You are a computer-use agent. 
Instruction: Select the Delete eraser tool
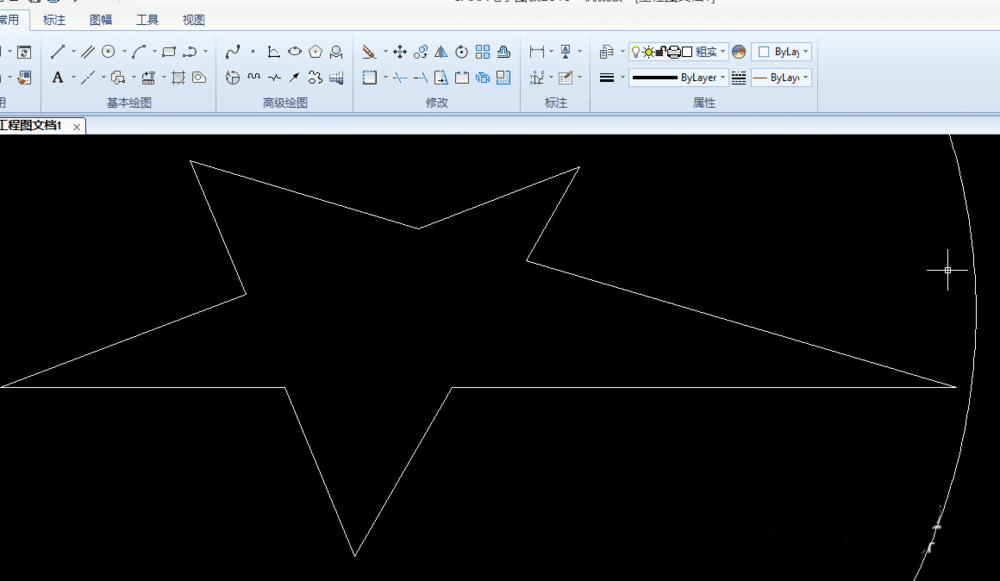click(x=369, y=52)
